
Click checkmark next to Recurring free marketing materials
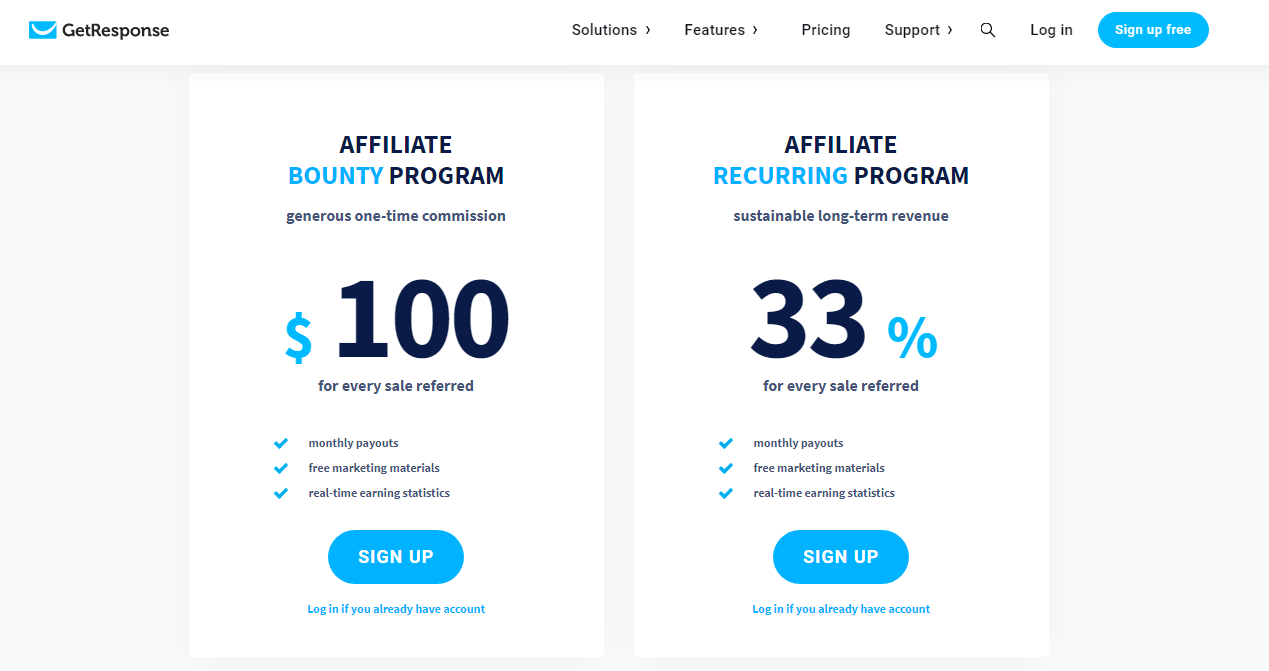coord(726,468)
